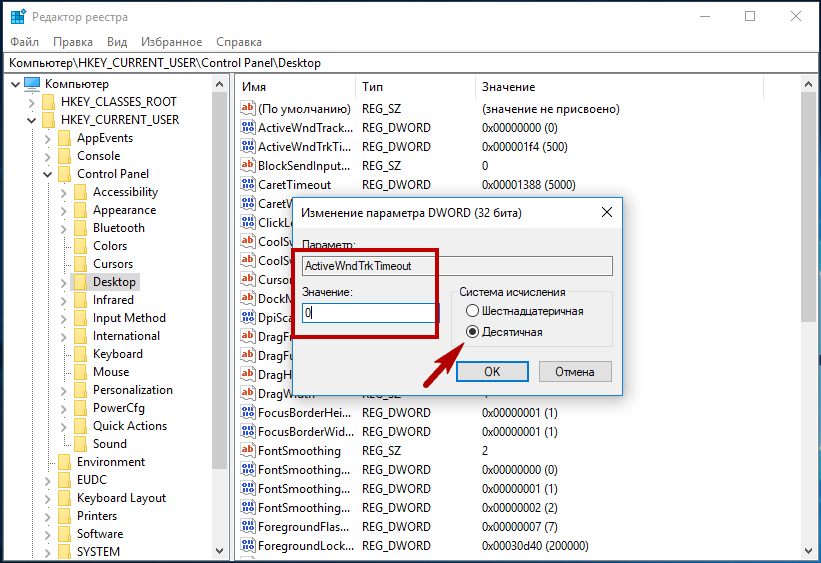The width and height of the screenshot is (821, 563).
Task: Select the Software key
Action: pyautogui.click(x=100, y=534)
